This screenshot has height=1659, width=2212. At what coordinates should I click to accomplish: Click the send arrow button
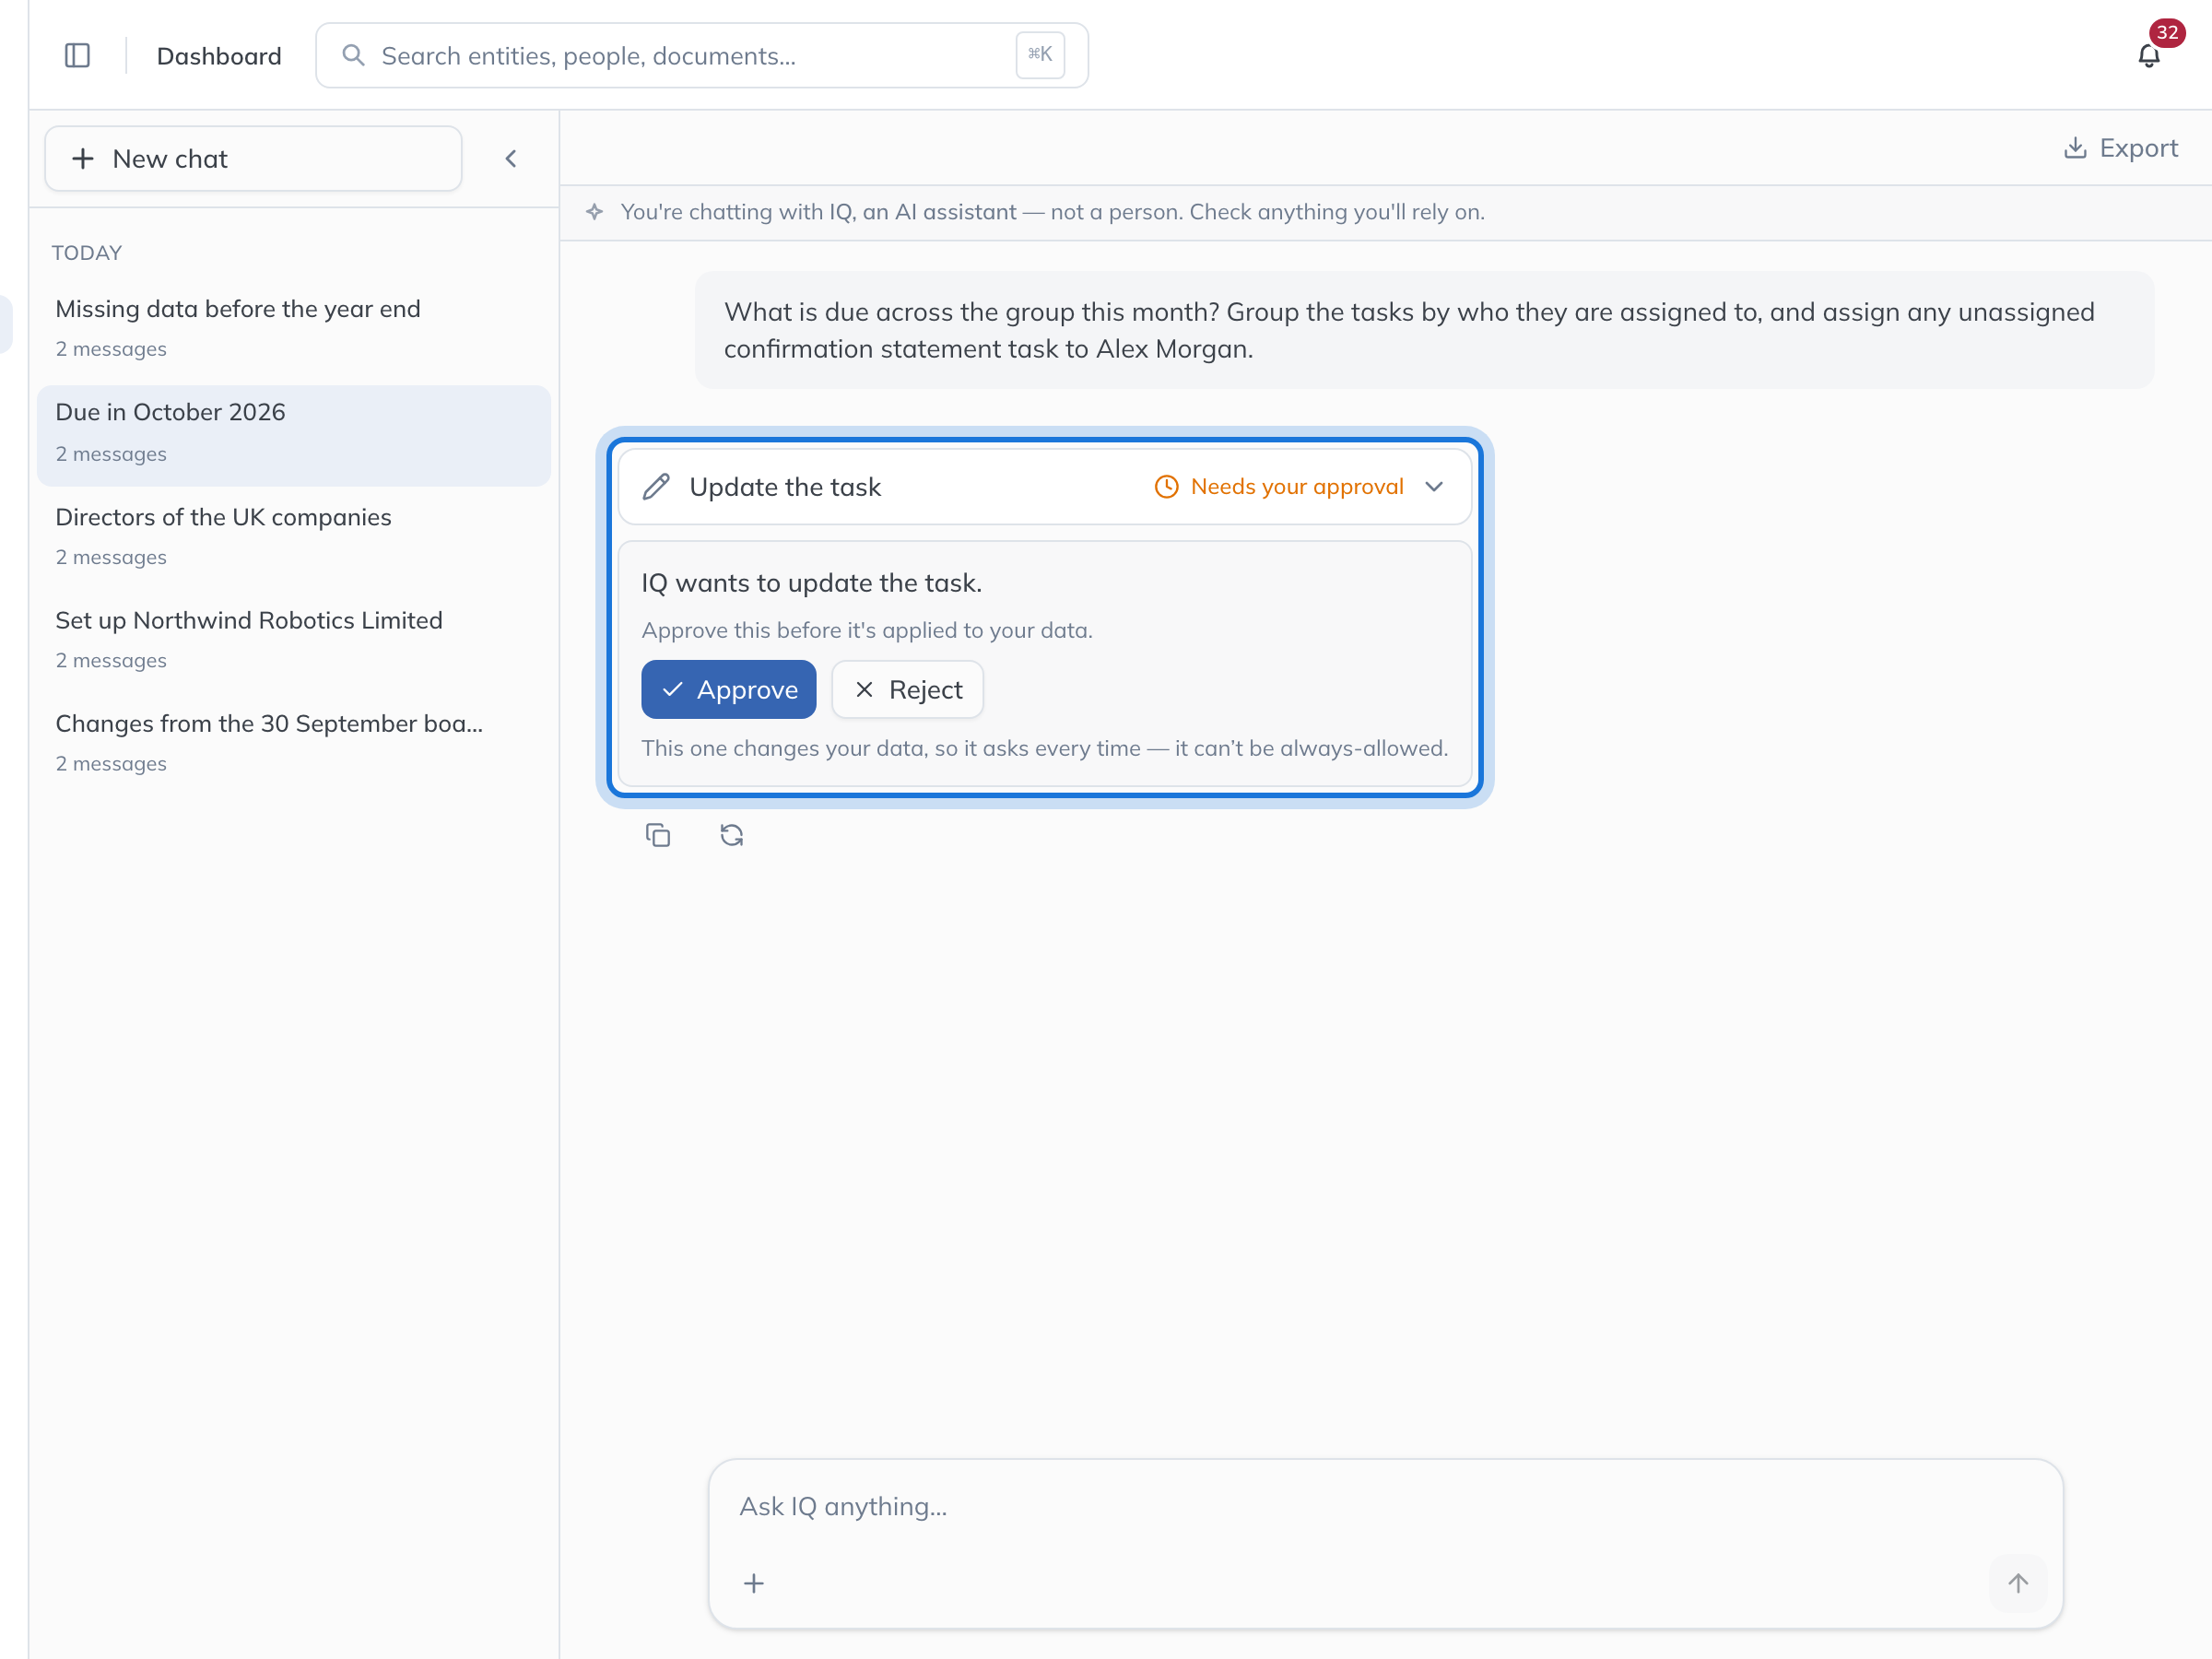click(2018, 1583)
